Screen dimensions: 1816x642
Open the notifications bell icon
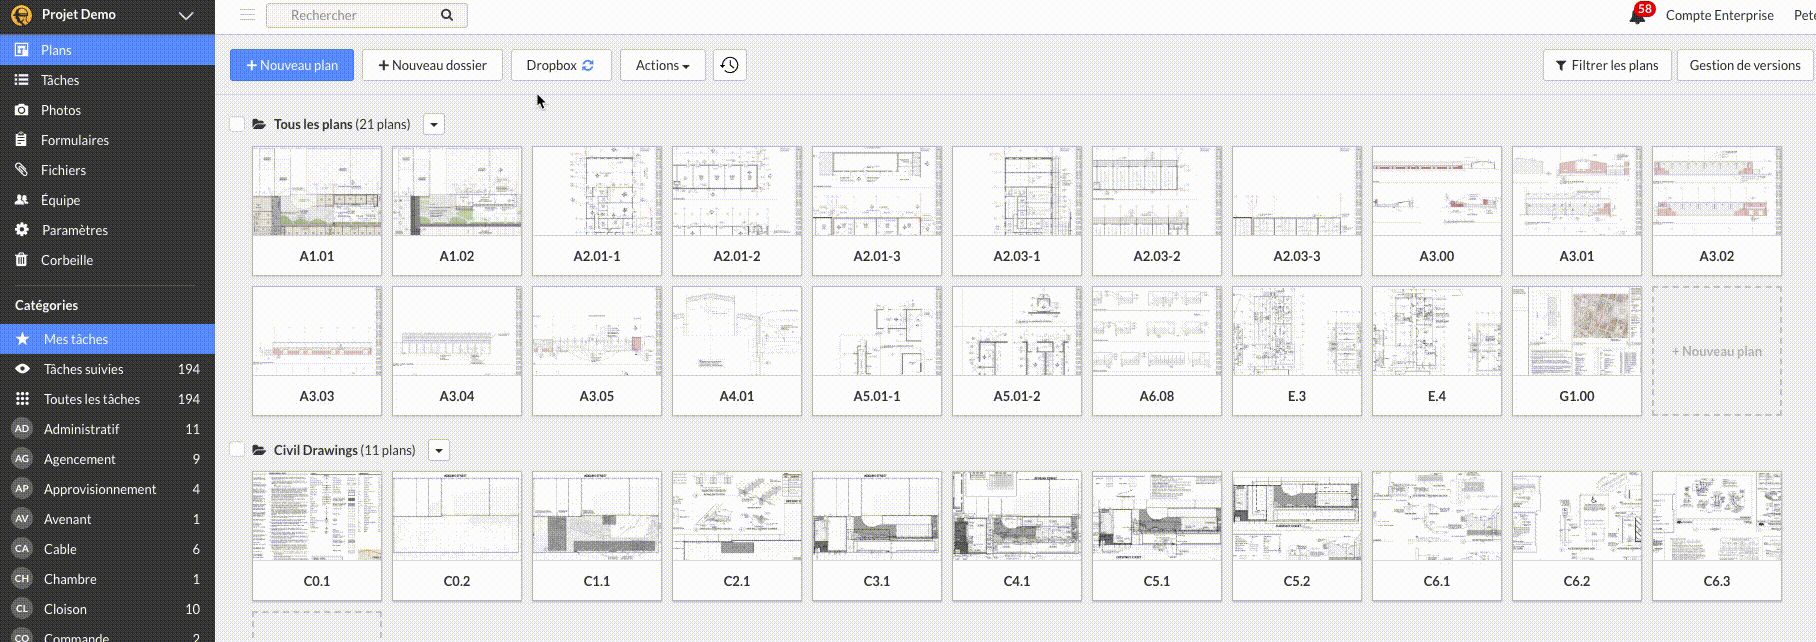[1638, 15]
